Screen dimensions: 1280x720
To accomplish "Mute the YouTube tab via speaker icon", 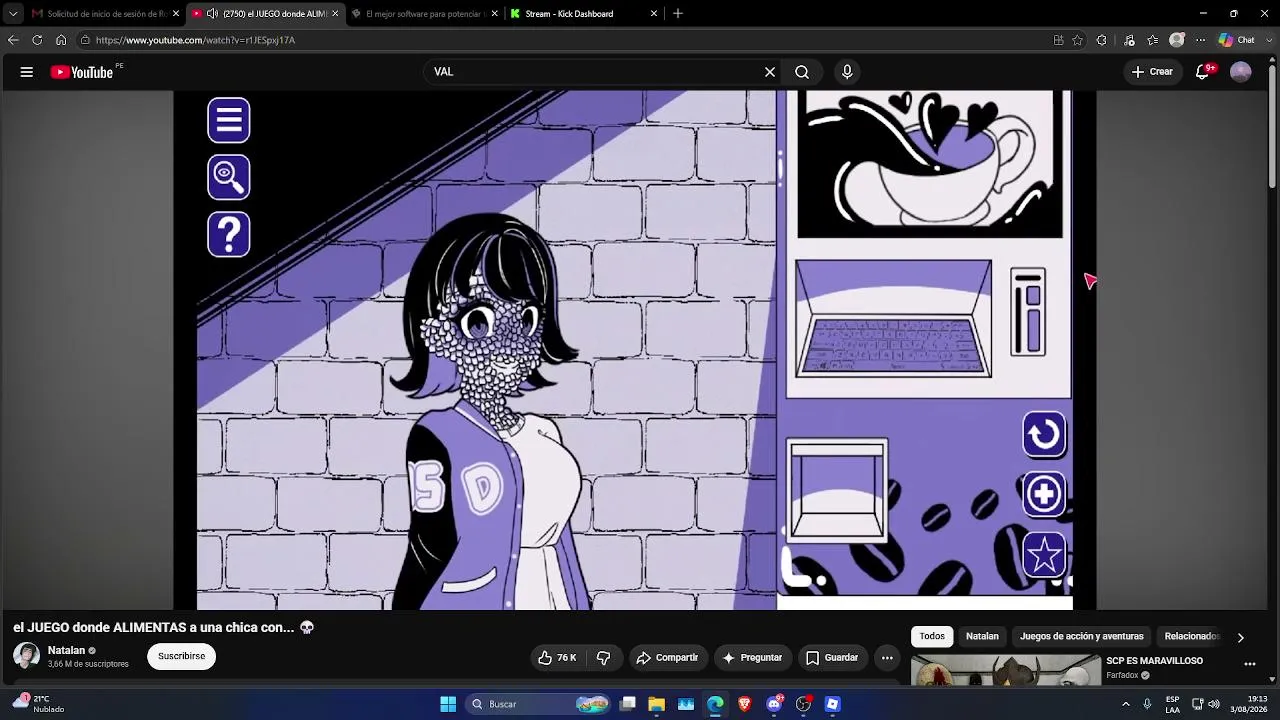I will [212, 14].
